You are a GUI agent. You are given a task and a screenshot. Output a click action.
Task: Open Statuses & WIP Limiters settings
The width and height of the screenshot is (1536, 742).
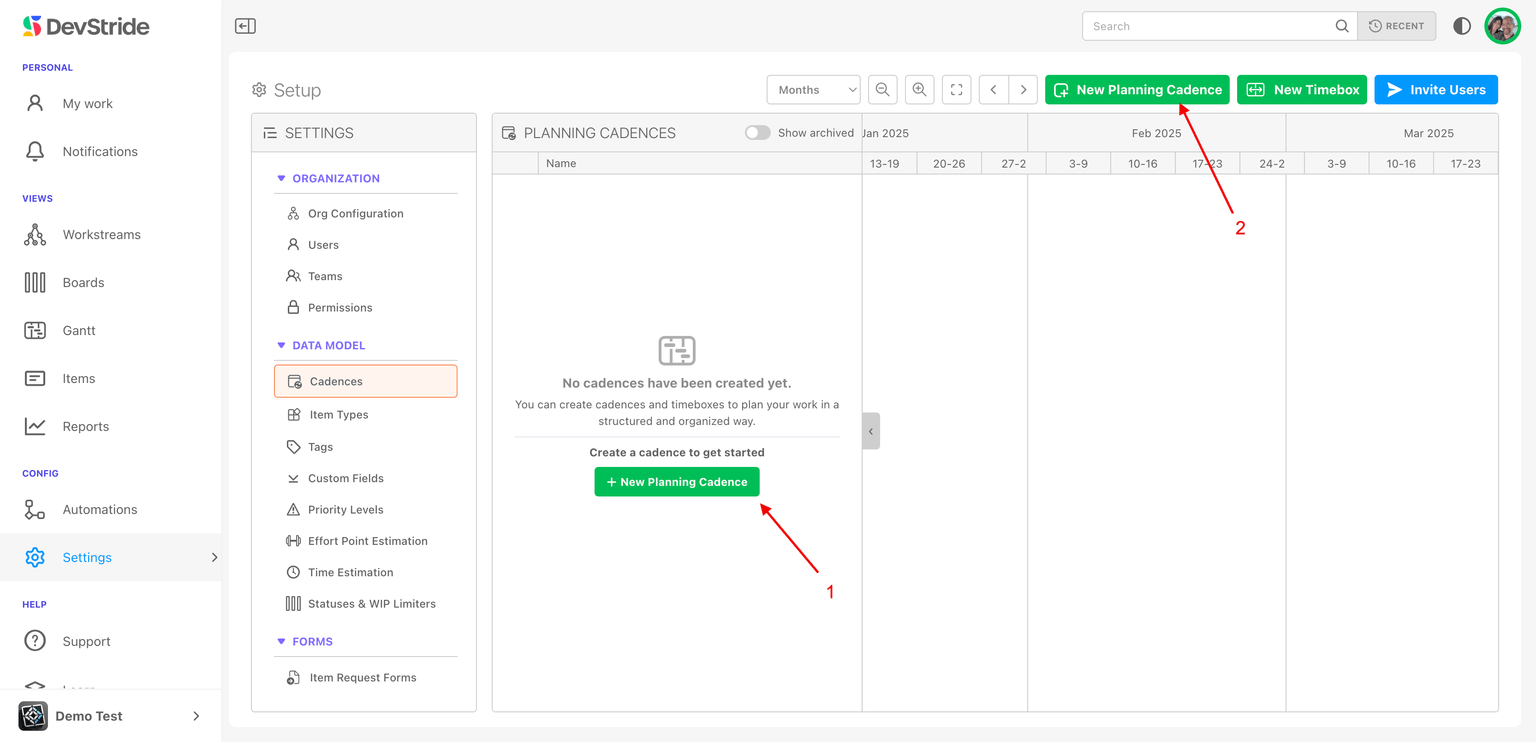pyautogui.click(x=371, y=604)
